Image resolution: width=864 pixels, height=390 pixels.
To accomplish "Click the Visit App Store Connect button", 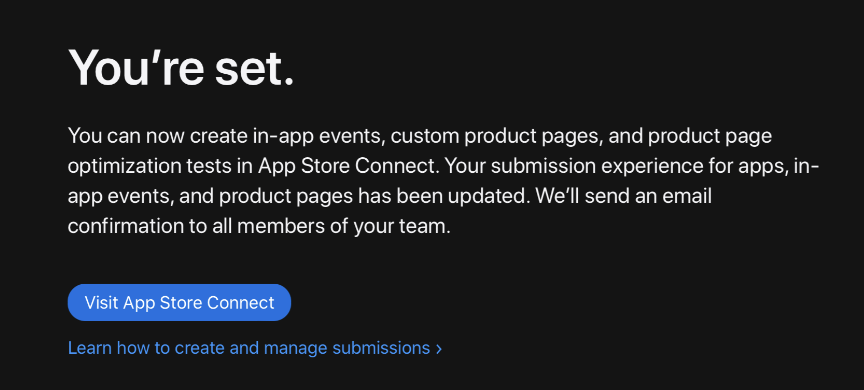I will pos(179,302).
